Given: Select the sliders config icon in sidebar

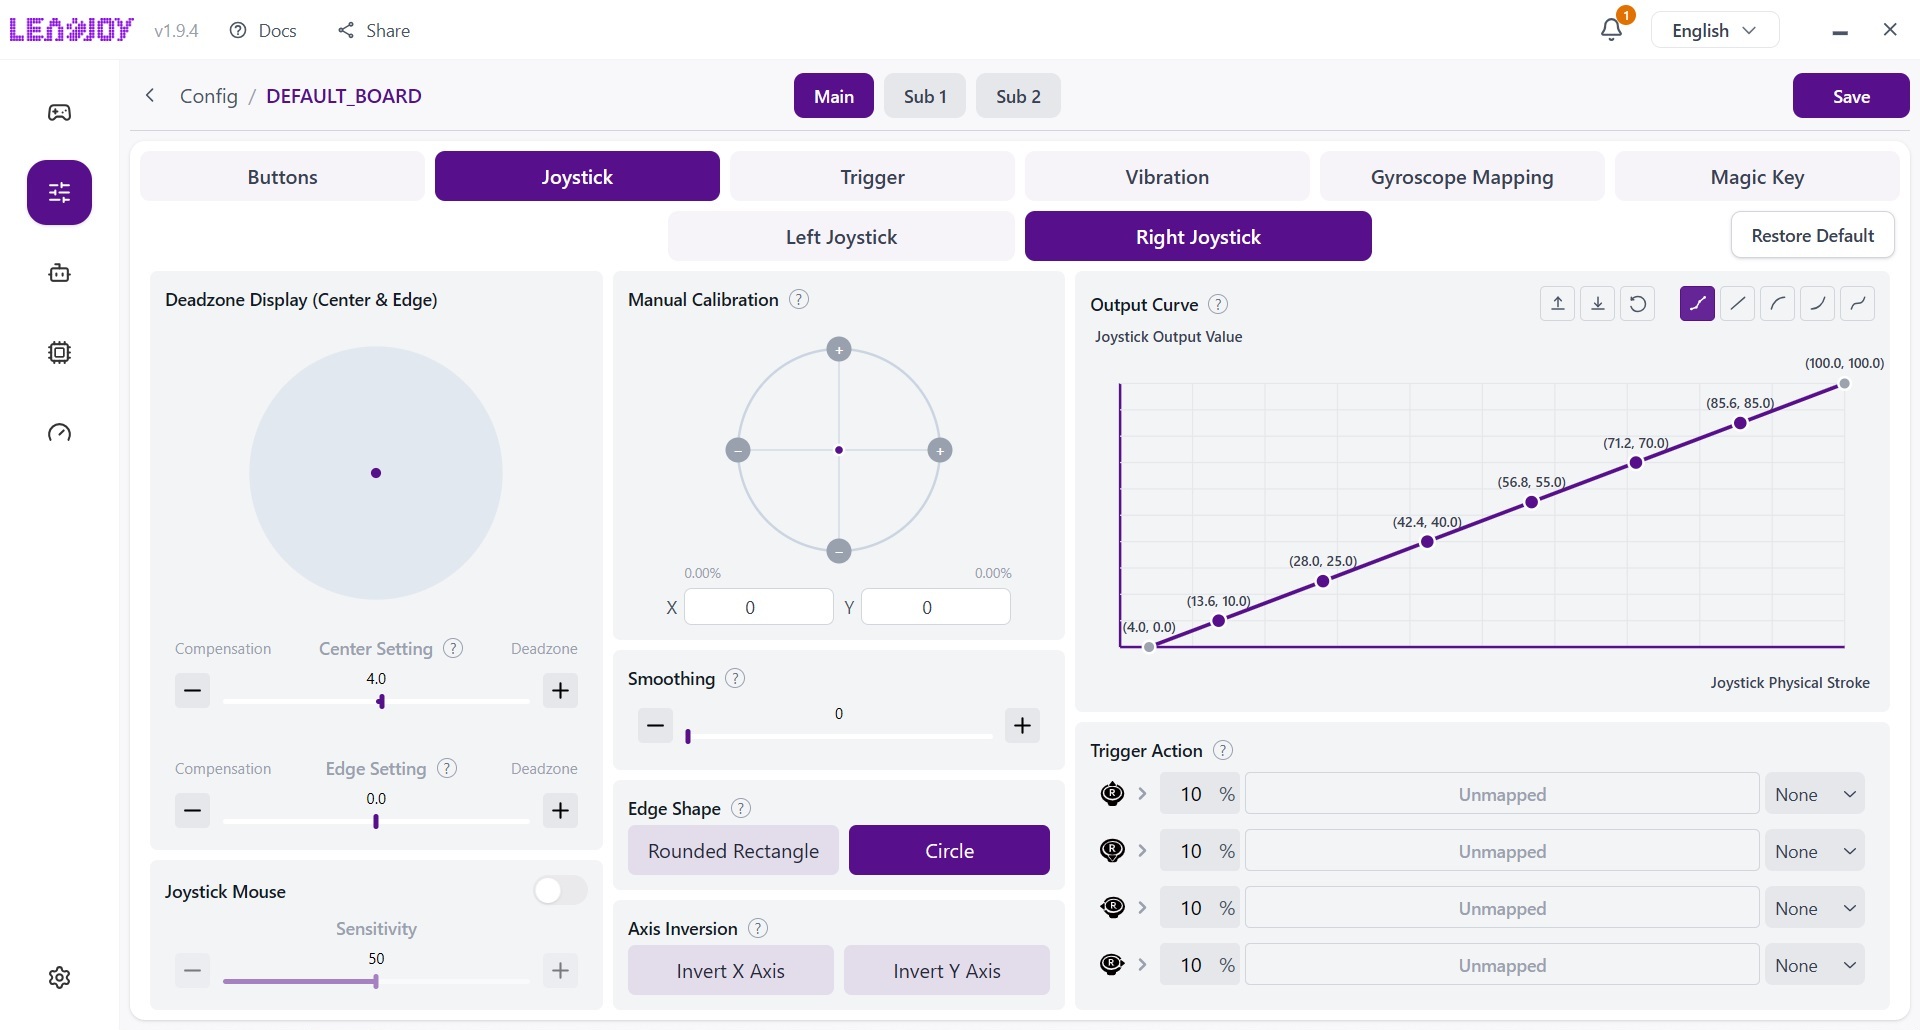Looking at the screenshot, I should point(60,192).
